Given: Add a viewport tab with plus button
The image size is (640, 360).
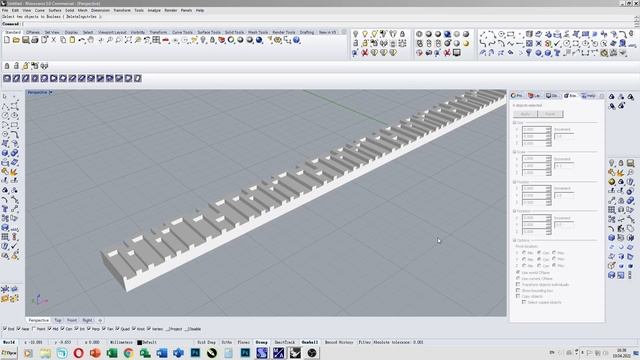Looking at the screenshot, I should [100, 320].
